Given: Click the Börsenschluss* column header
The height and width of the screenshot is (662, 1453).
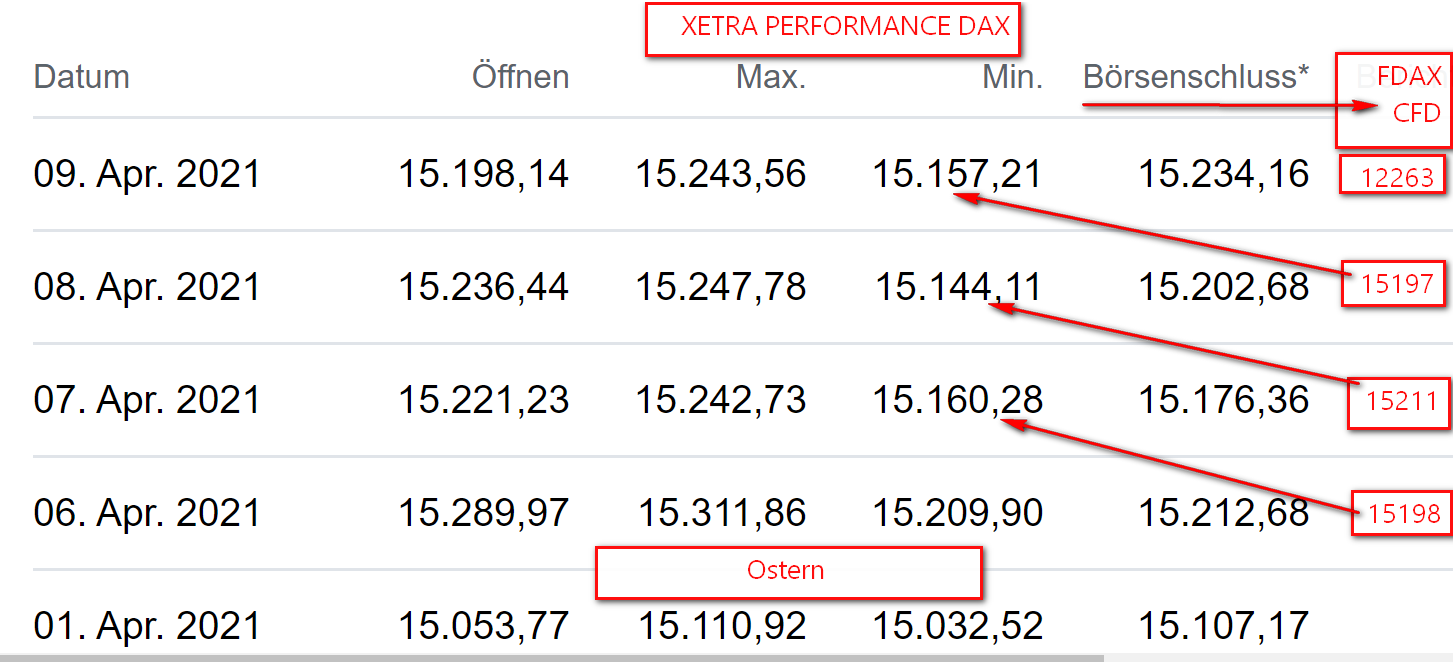Looking at the screenshot, I should [x=1196, y=77].
